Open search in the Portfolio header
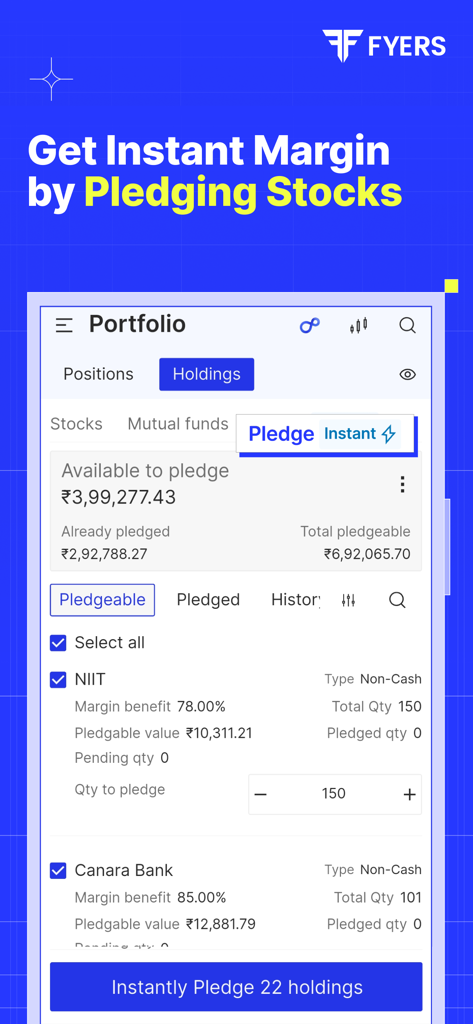 coord(408,325)
